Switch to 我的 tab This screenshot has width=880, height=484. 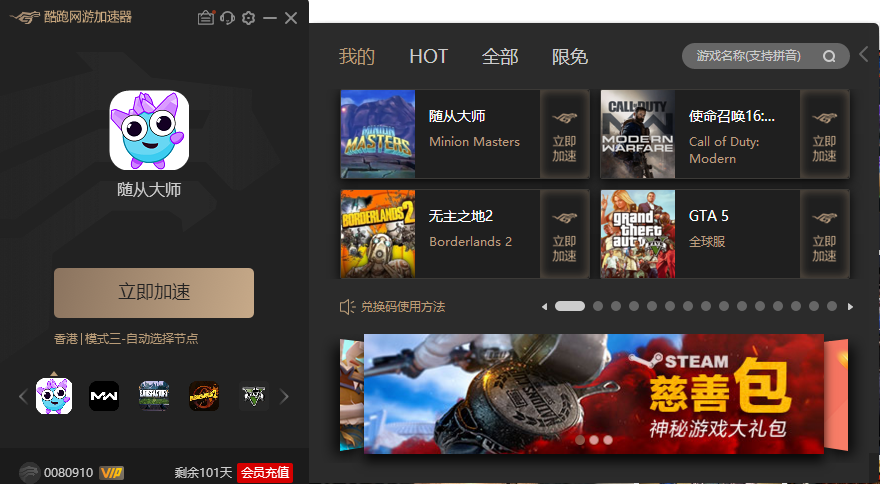(x=356, y=56)
